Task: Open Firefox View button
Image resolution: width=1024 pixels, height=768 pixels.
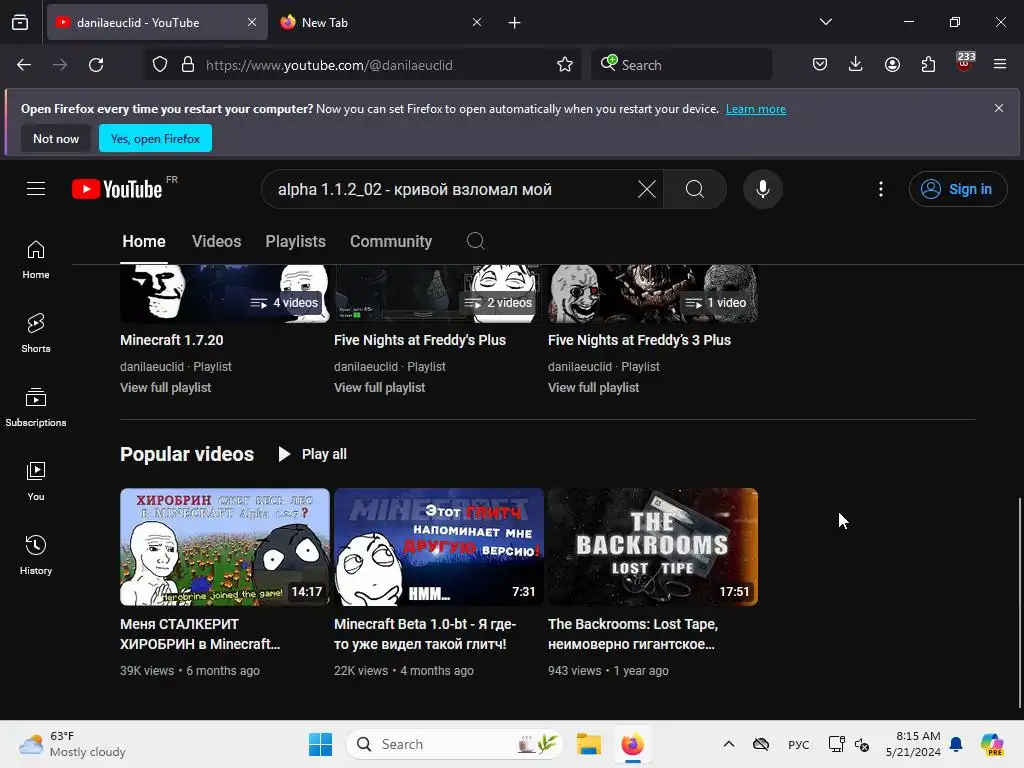Action: [x=20, y=22]
